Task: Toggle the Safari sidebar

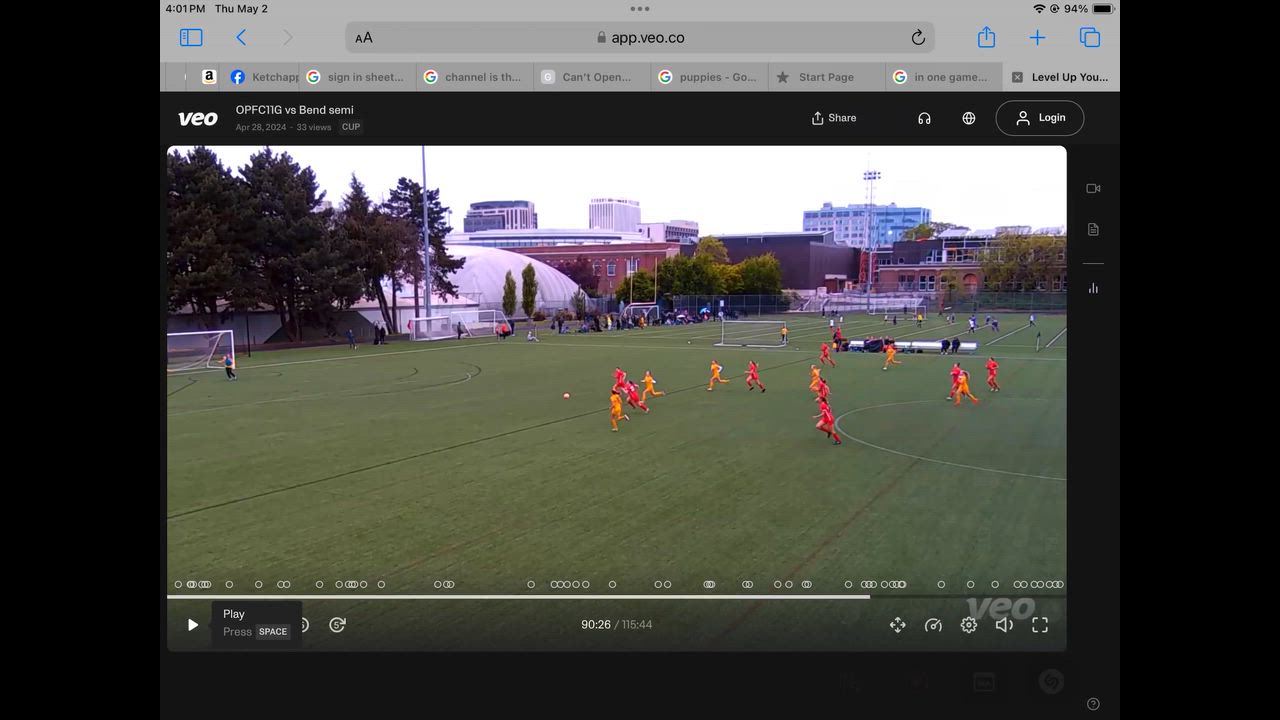Action: point(191,38)
